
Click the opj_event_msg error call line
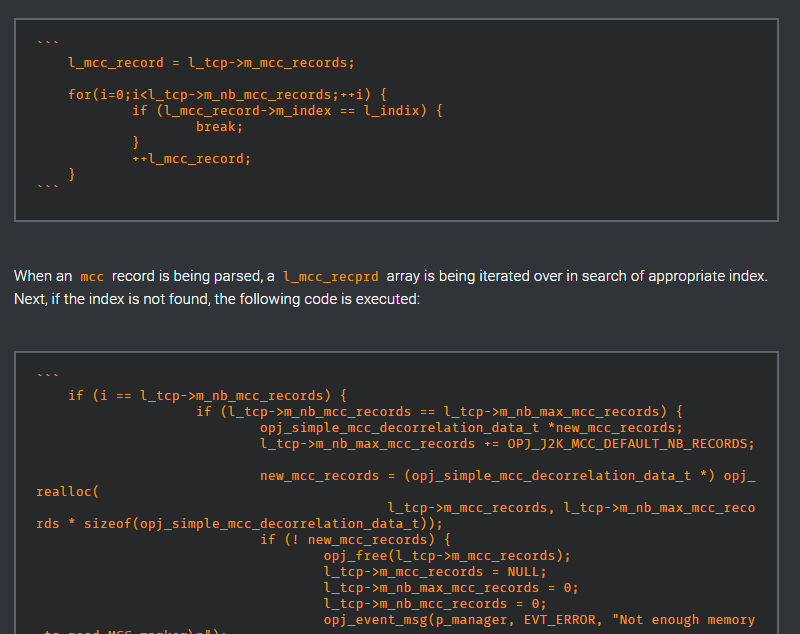point(539,619)
